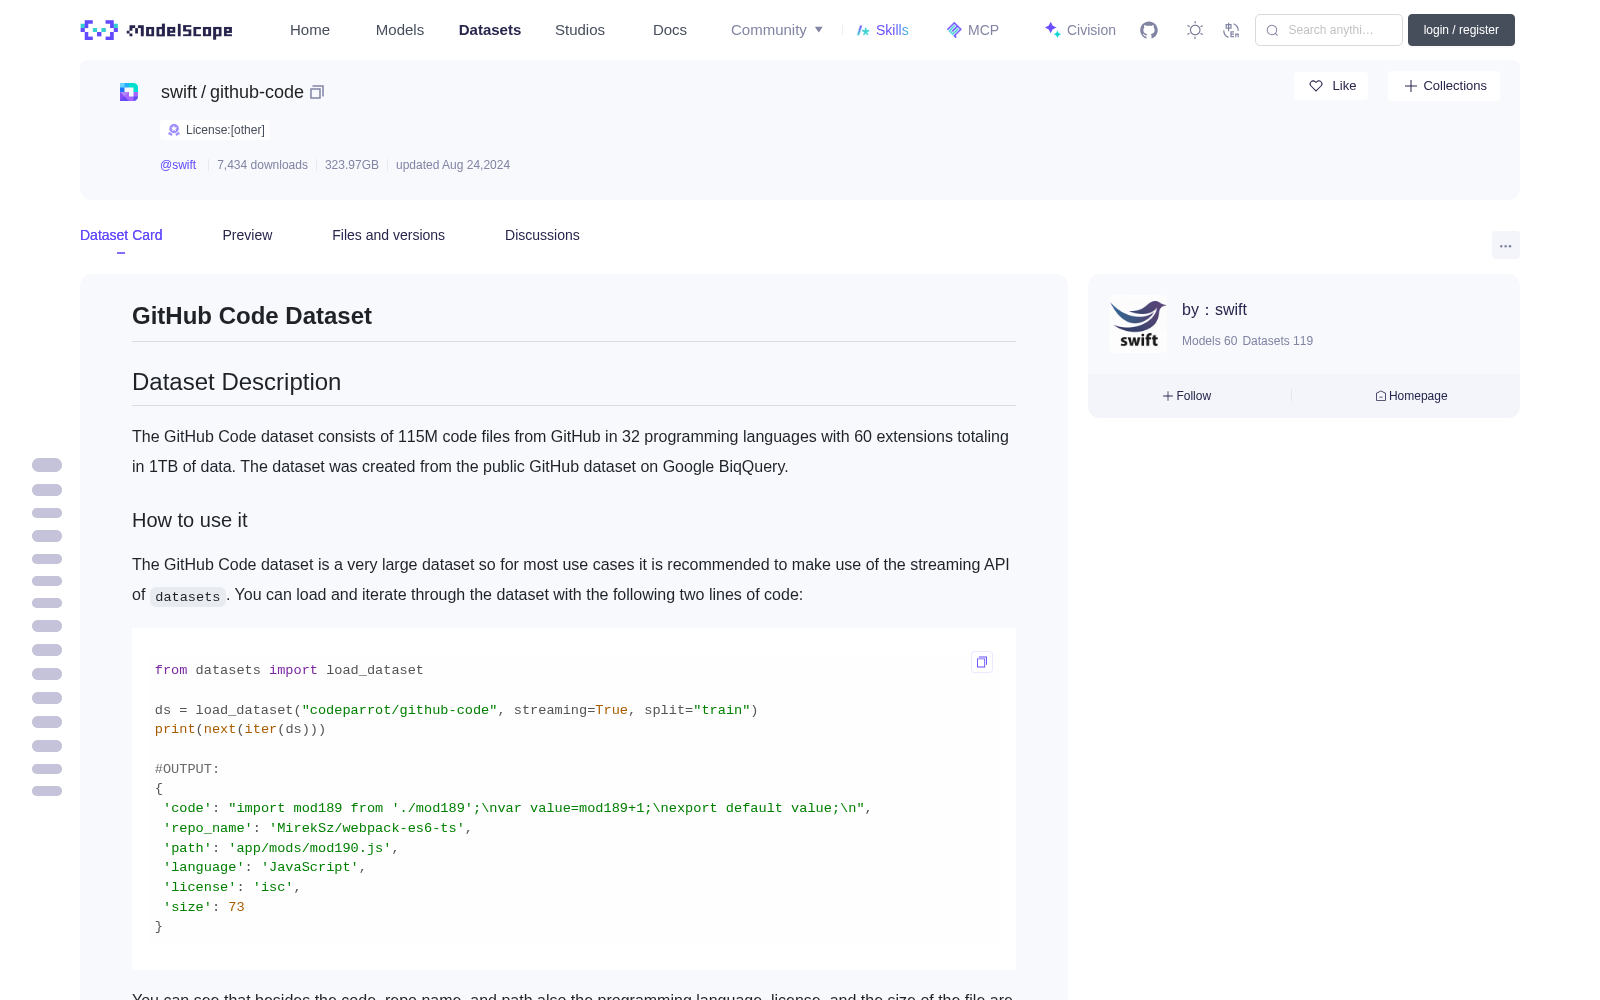1600x1000 pixels.
Task: Click 'GitHub Code Dataset' heading
Action: pyautogui.click(x=252, y=316)
